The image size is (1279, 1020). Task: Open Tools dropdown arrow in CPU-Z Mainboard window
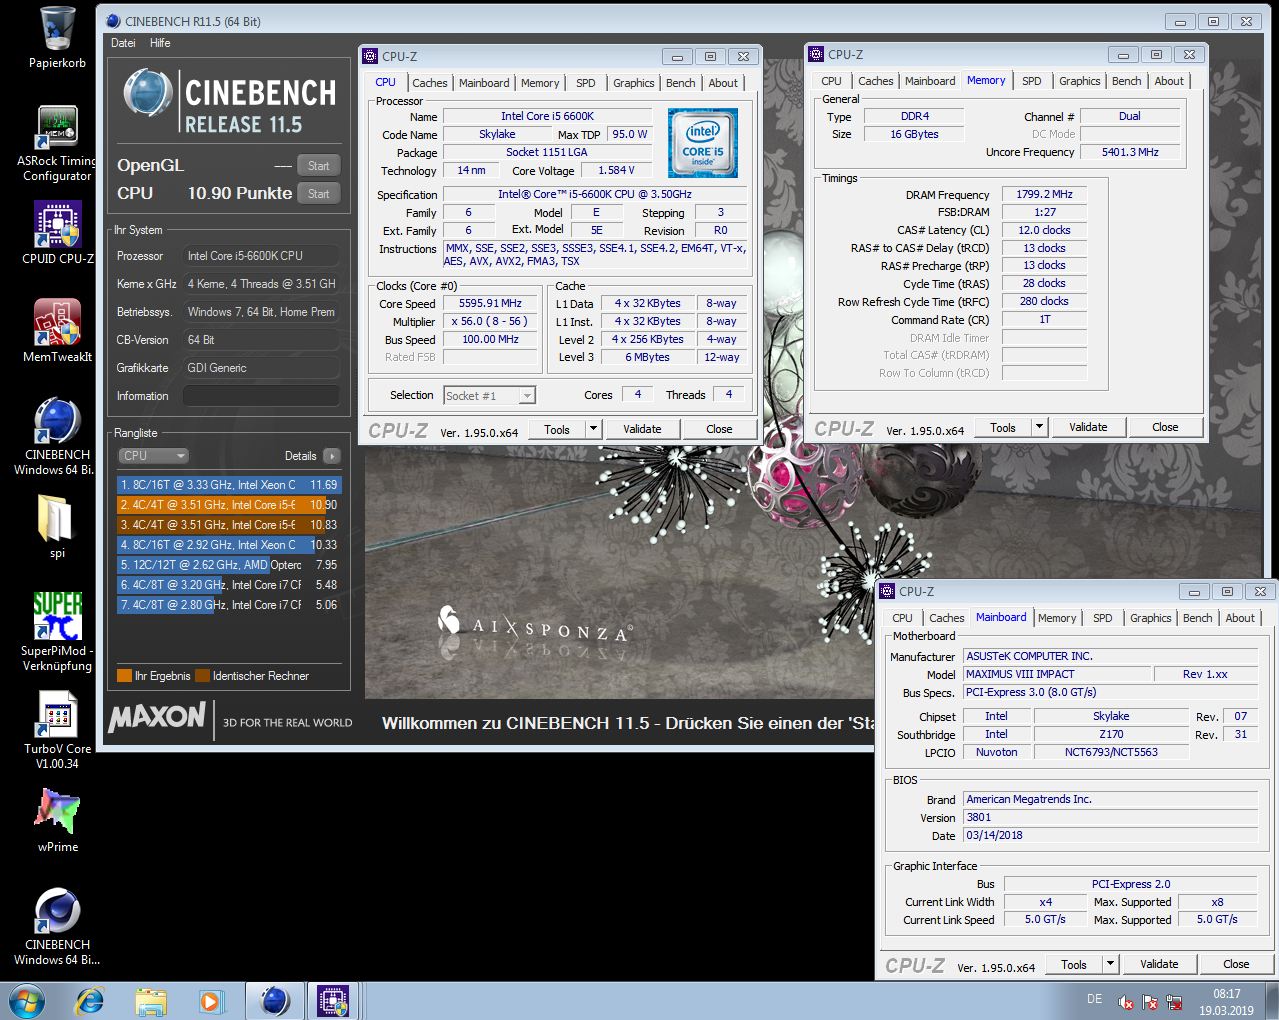click(1110, 964)
